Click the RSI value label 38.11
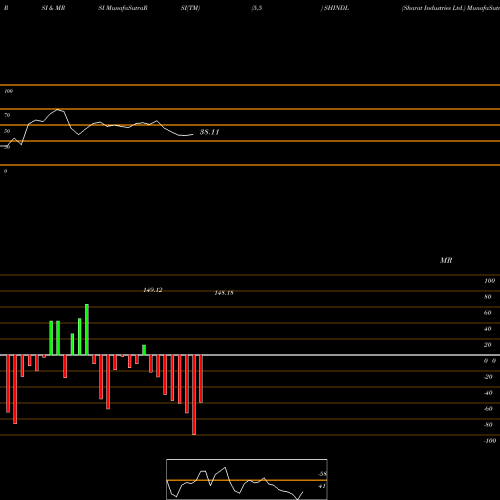 [x=209, y=132]
